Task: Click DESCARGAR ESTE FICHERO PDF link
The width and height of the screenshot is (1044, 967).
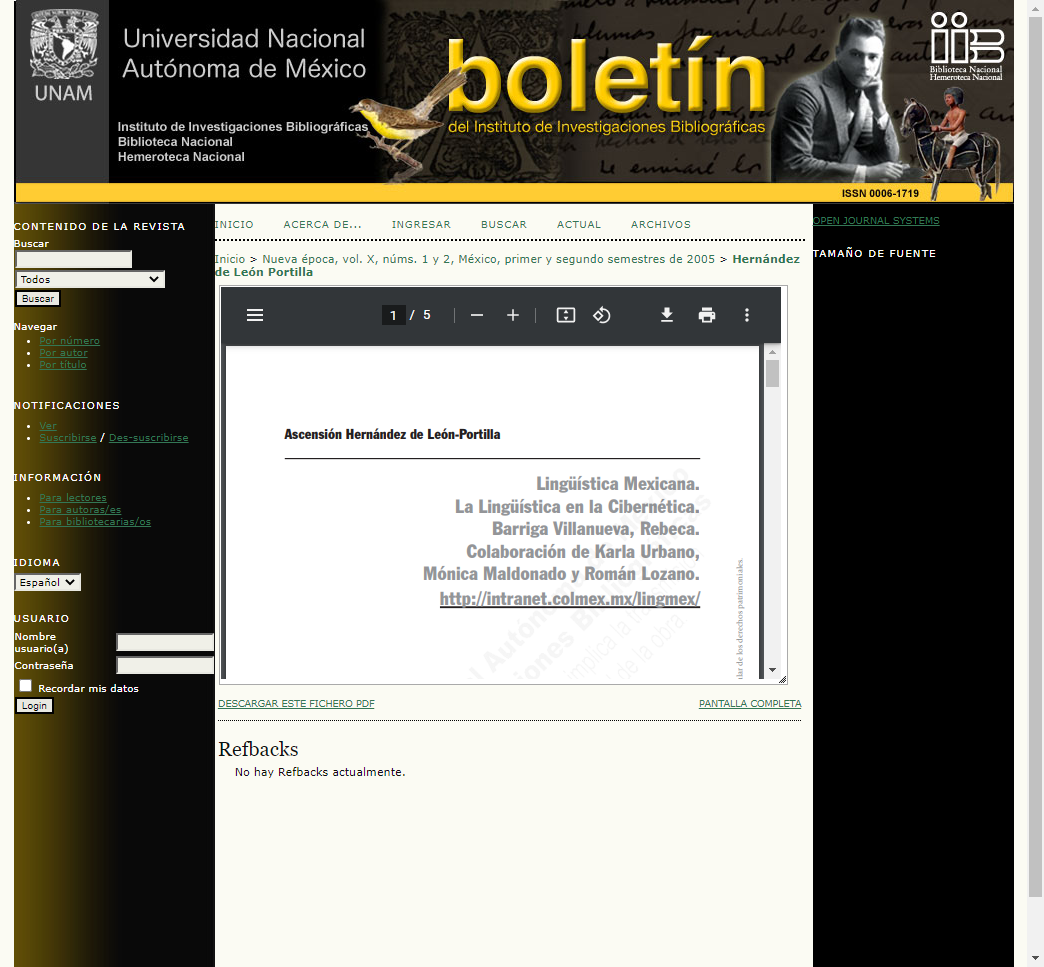Action: (296, 704)
